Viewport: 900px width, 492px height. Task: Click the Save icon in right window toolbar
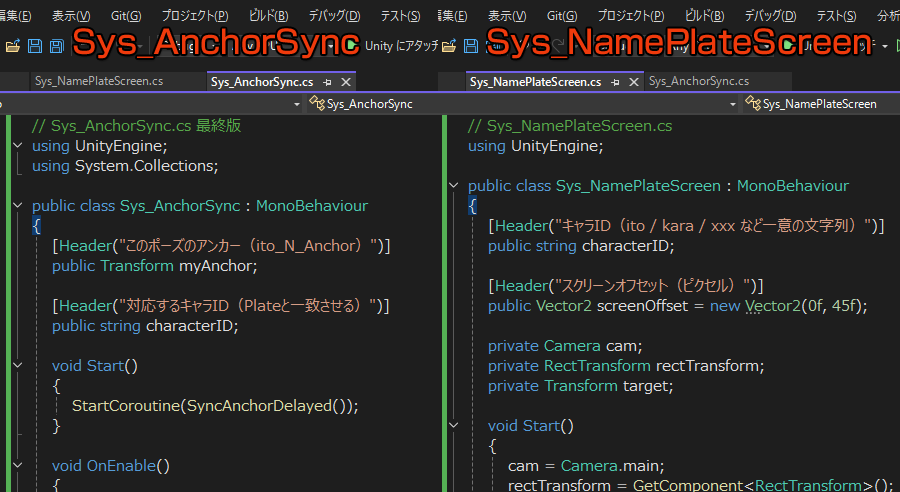coord(469,46)
